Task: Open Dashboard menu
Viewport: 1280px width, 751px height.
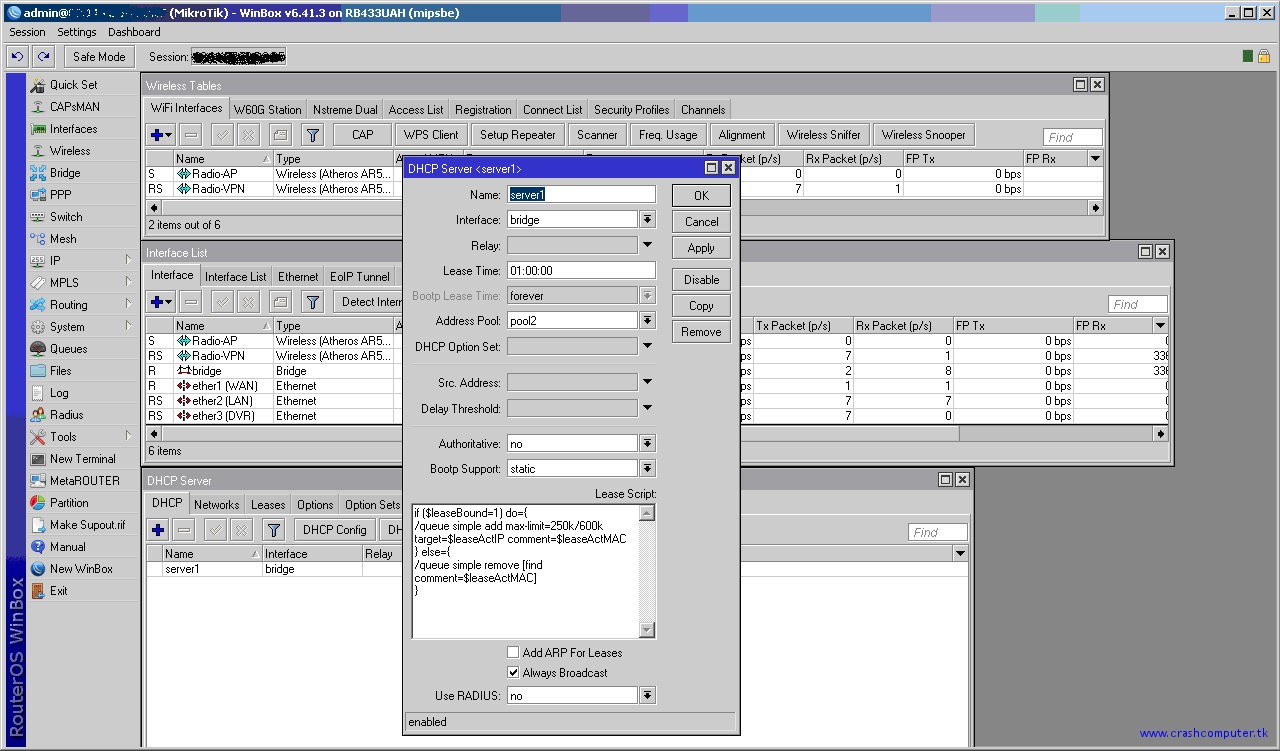Action: coord(134,32)
